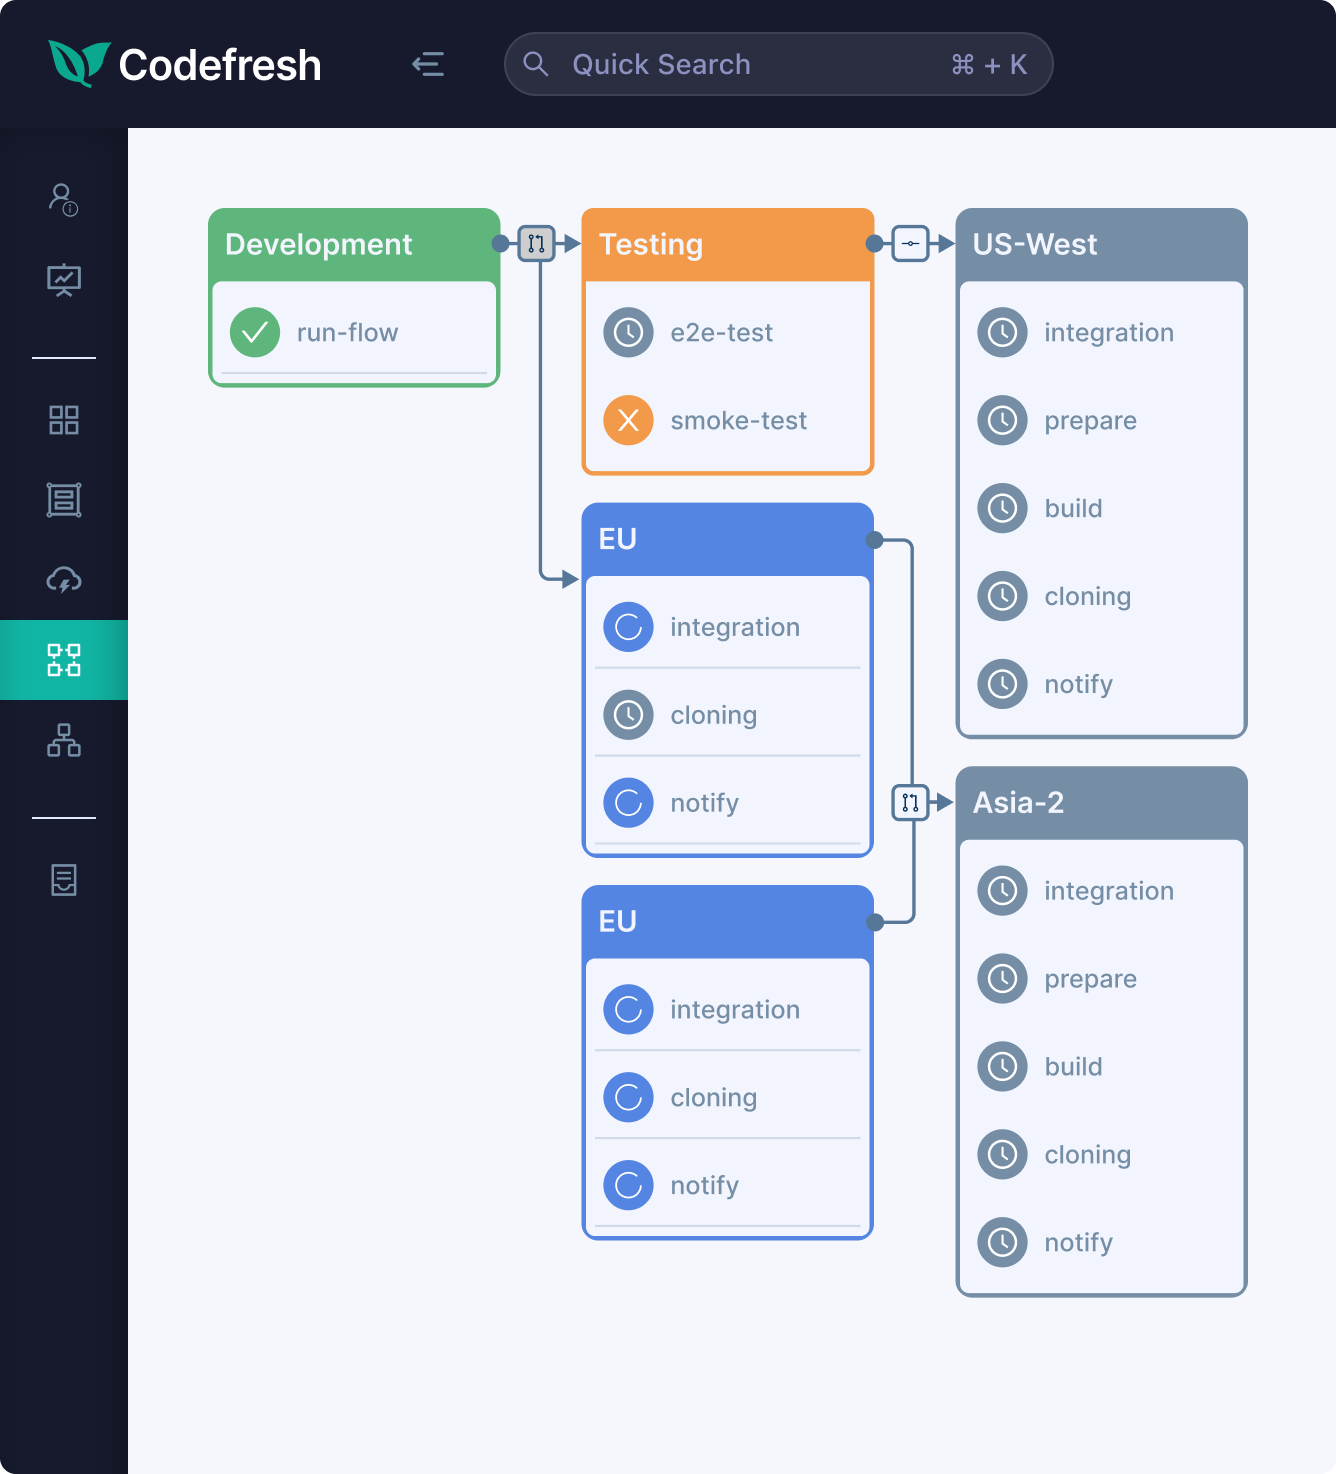Image resolution: width=1336 pixels, height=1474 pixels.
Task: Click upper EU cloning pending clock icon
Action: click(x=629, y=715)
